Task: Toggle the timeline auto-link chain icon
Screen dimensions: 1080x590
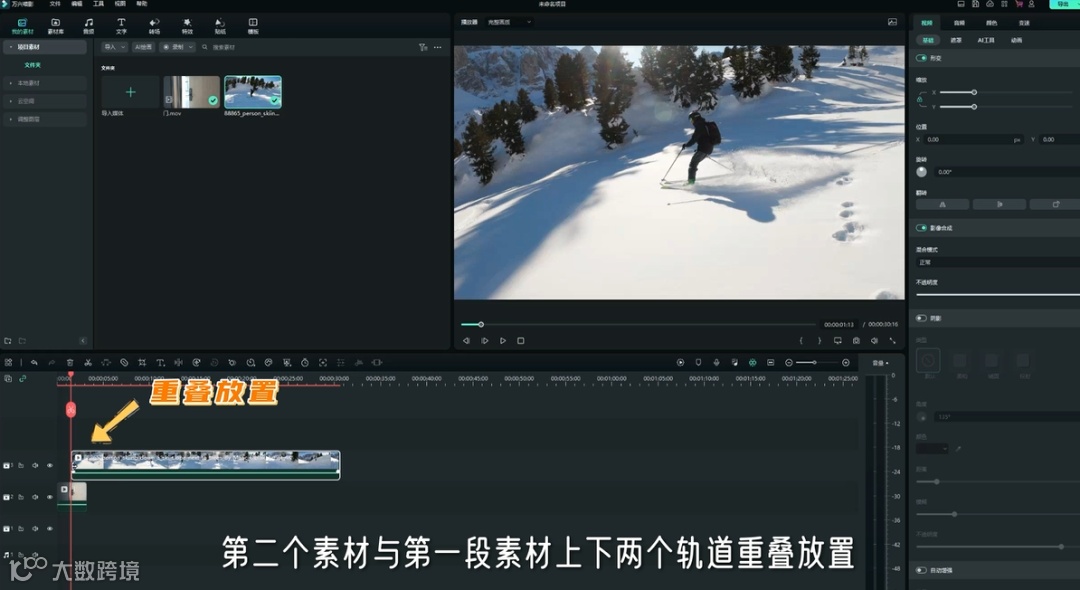Action: (23, 379)
